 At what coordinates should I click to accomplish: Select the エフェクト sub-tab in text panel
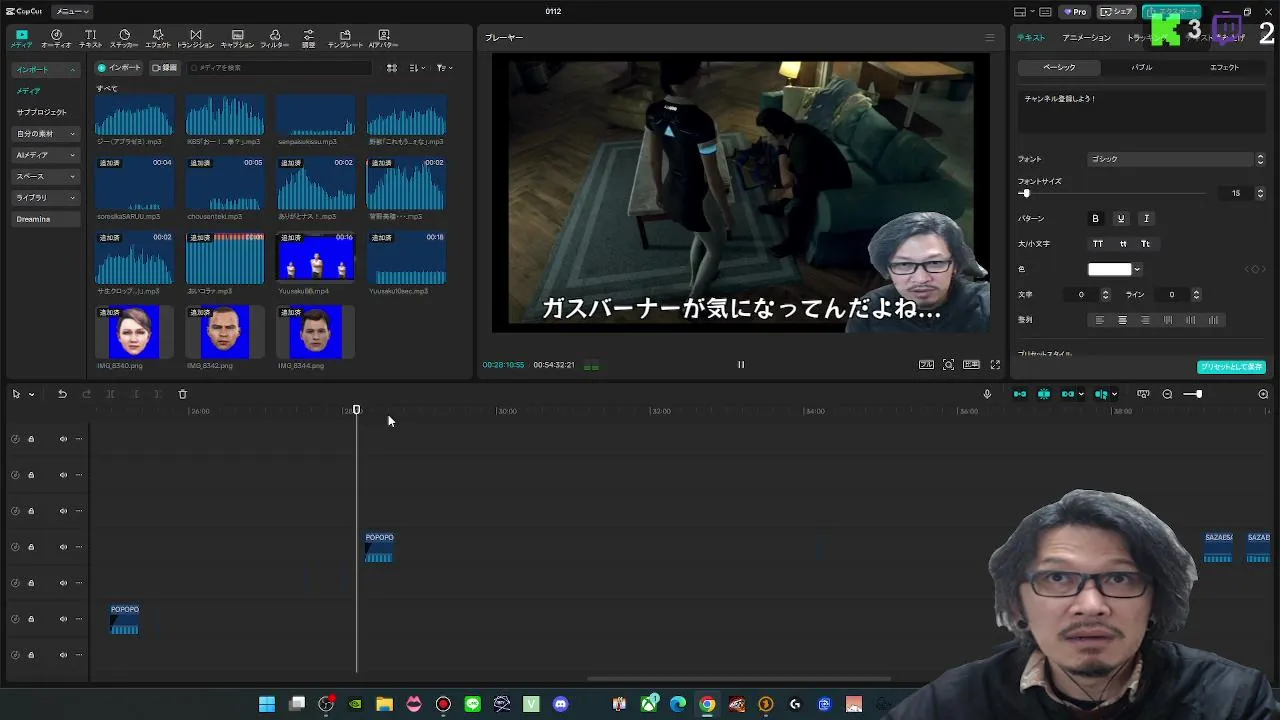point(1225,68)
